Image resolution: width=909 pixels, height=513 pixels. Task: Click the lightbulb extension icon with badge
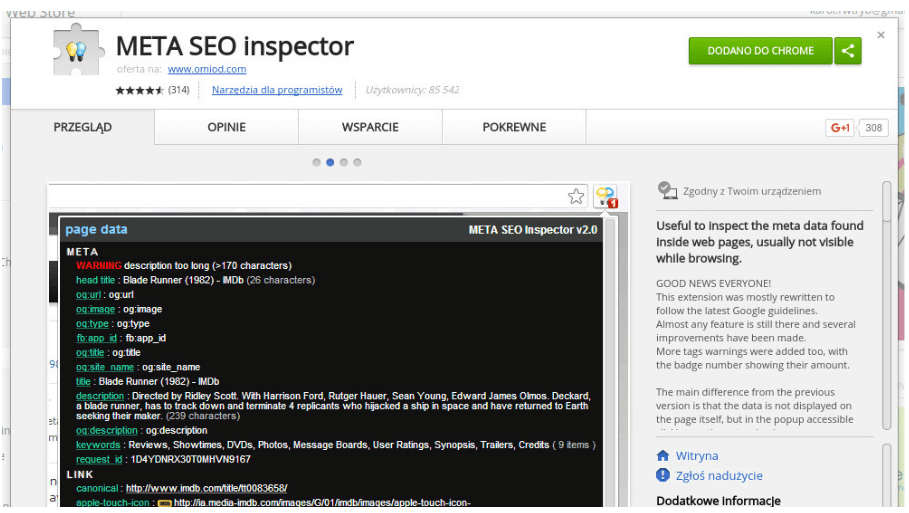[606, 197]
